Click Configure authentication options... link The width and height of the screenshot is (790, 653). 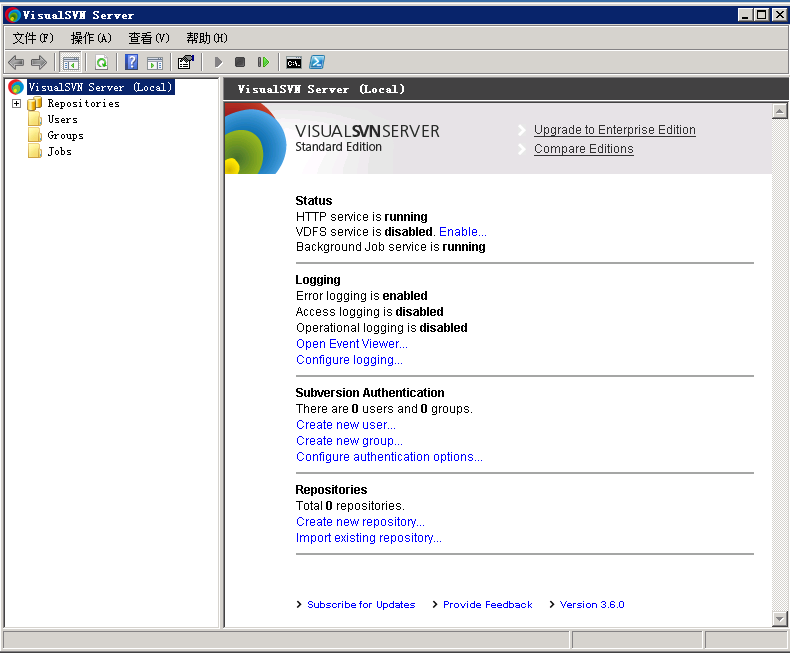coord(389,457)
